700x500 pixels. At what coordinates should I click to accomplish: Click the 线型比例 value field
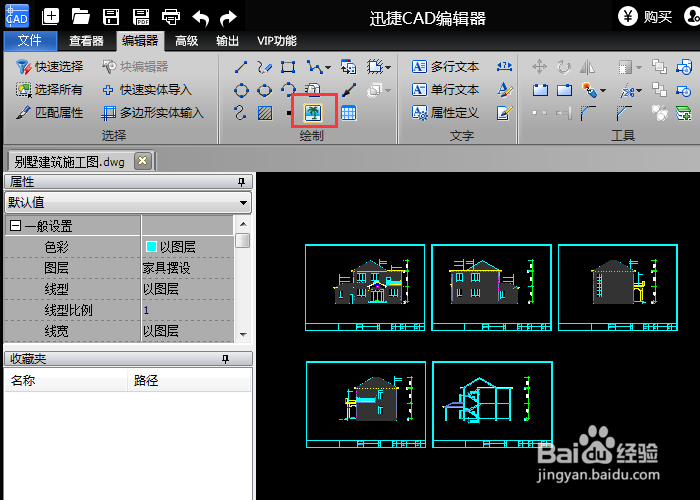[x=188, y=310]
